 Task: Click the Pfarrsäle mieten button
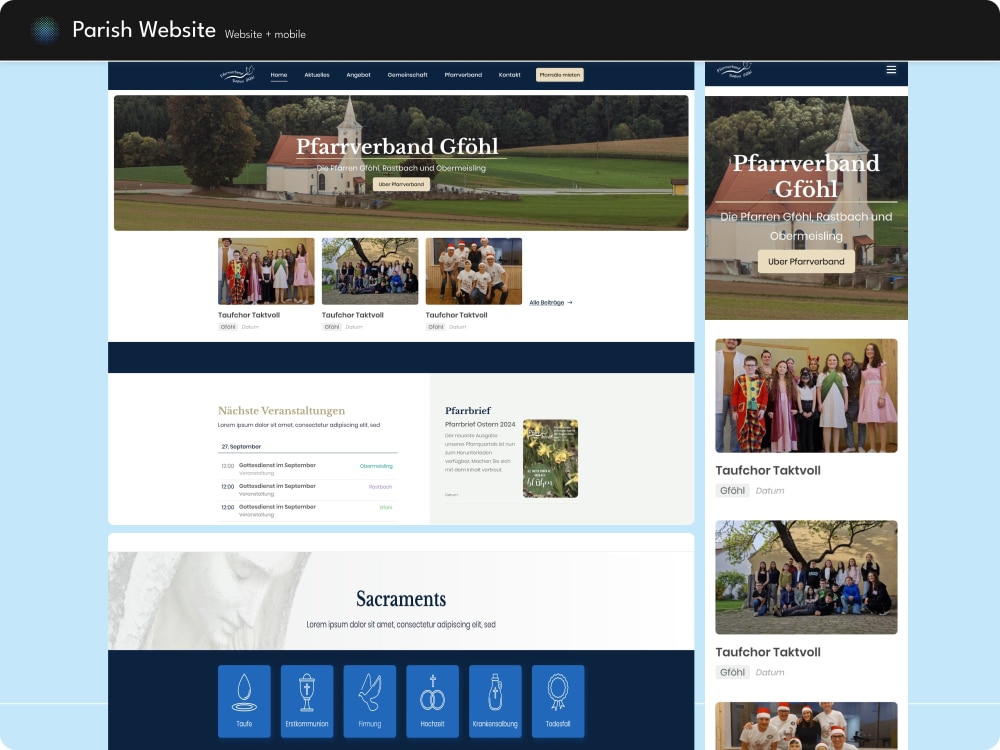[x=560, y=75]
